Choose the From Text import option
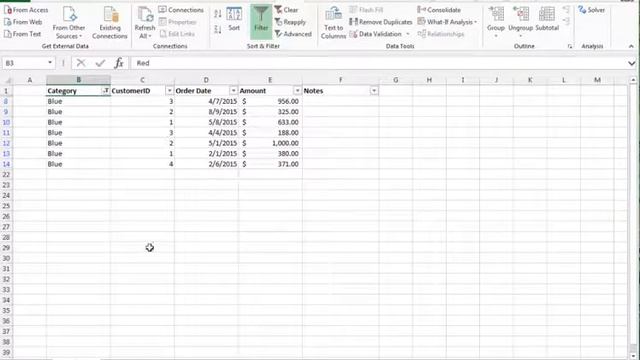 click(22, 34)
